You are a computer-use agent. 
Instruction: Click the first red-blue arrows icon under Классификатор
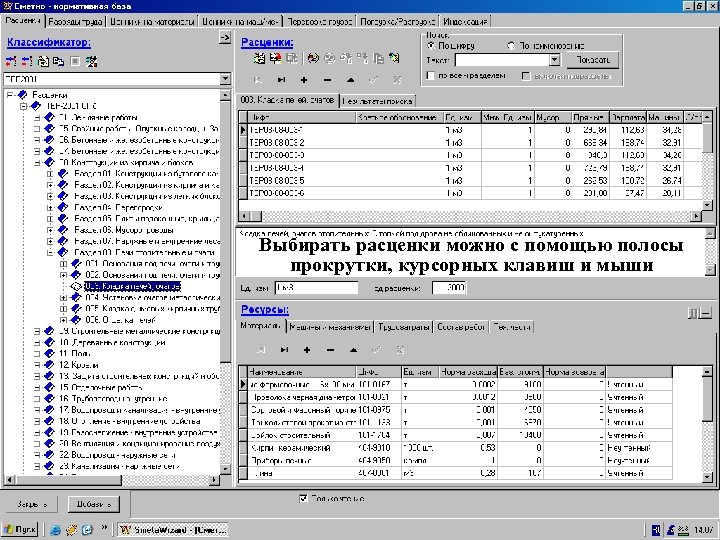click(11, 62)
